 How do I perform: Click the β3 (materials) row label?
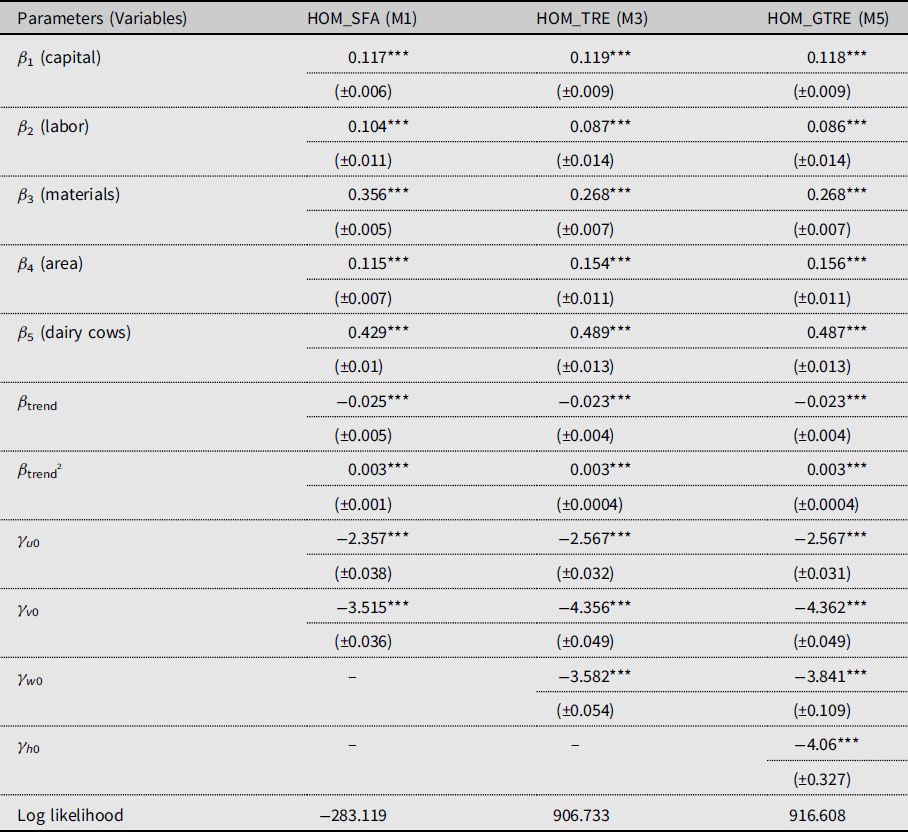click(68, 194)
